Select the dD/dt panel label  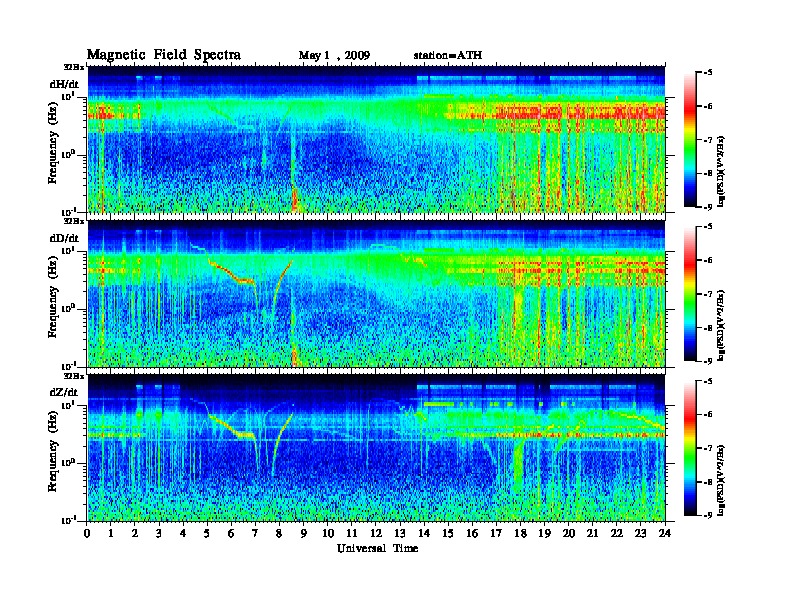64,238
